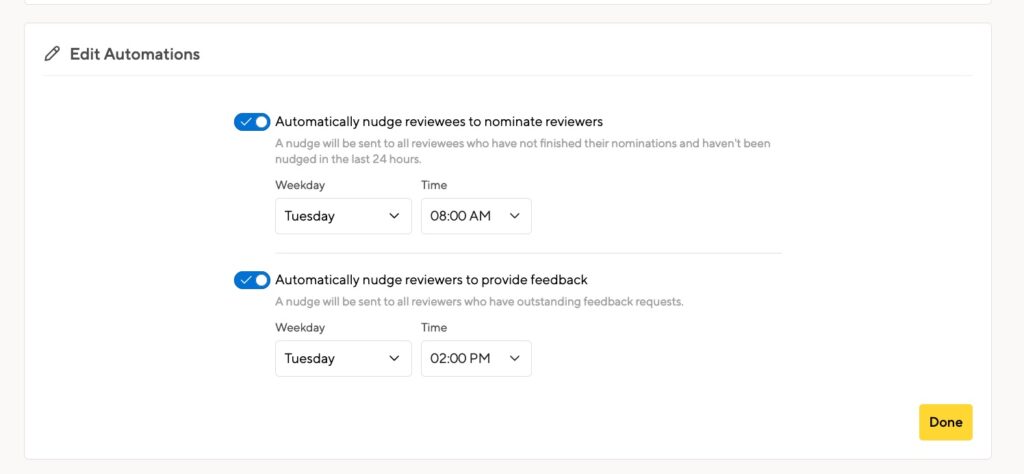Open the Weekday dropdown under nominate reviewers nudge

(x=344, y=216)
